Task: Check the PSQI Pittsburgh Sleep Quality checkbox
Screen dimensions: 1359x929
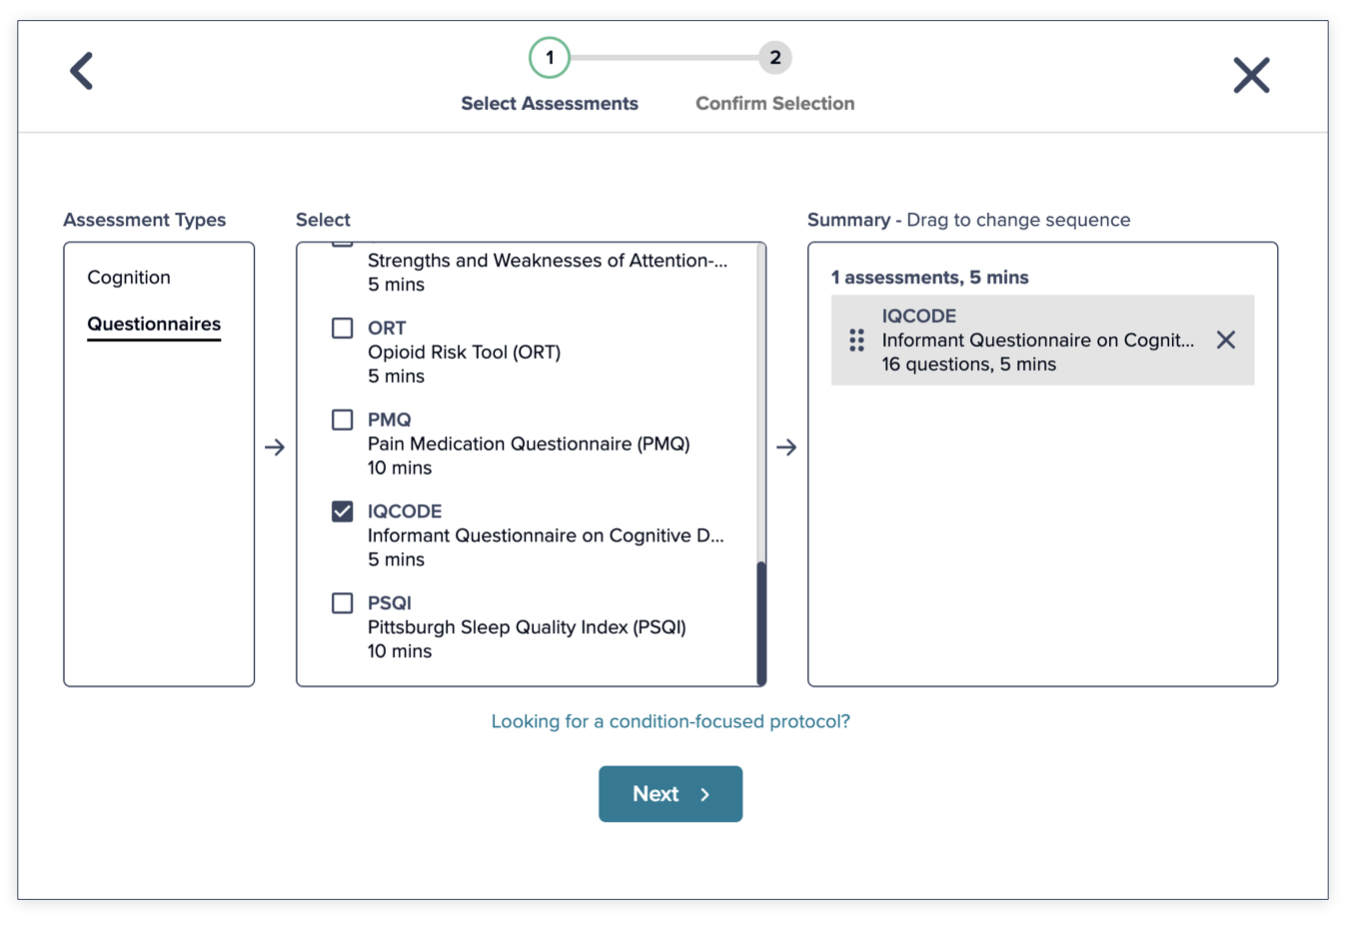Action: point(342,602)
